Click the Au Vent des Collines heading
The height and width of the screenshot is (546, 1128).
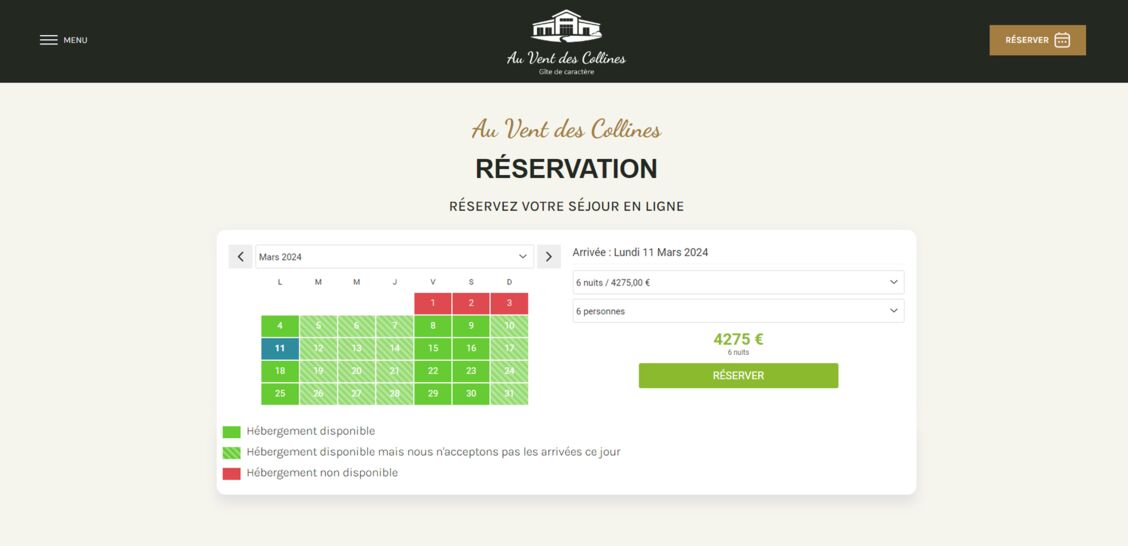566,129
